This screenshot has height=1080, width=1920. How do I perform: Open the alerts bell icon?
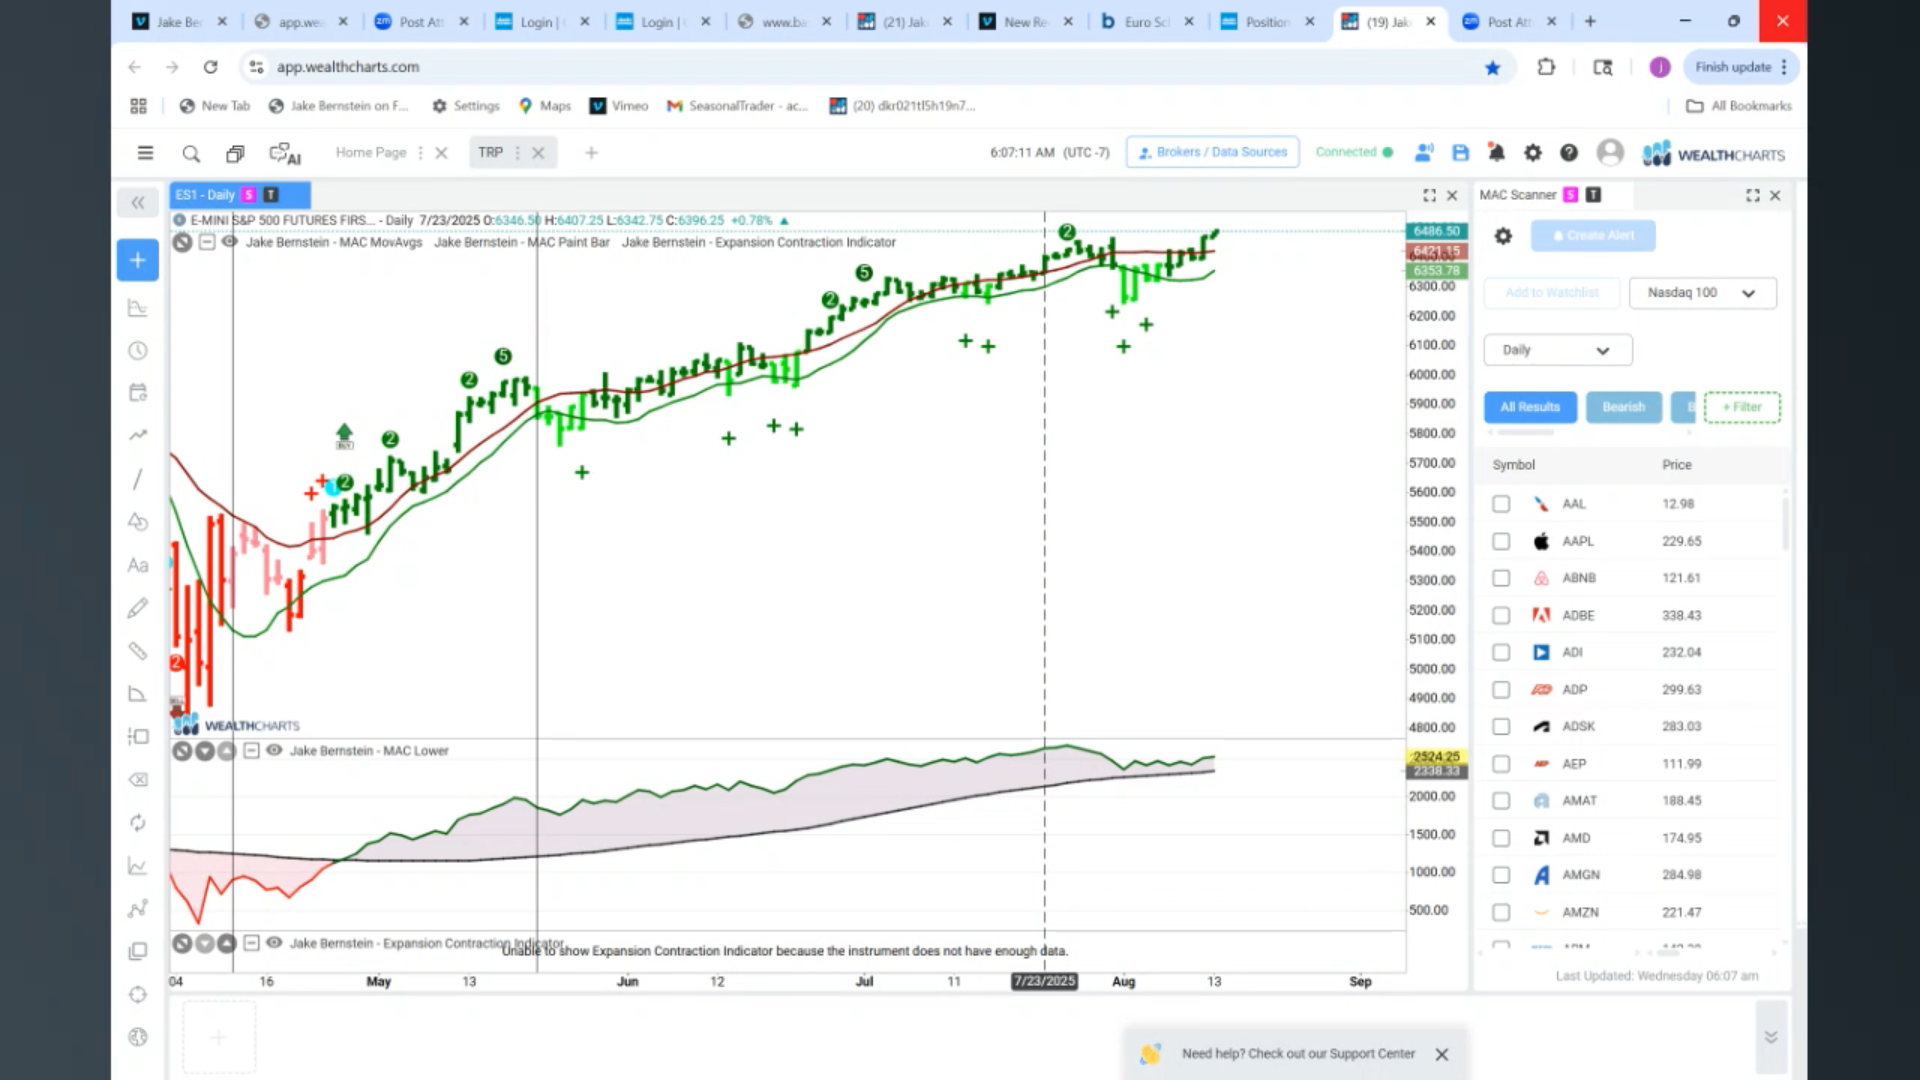coord(1497,153)
